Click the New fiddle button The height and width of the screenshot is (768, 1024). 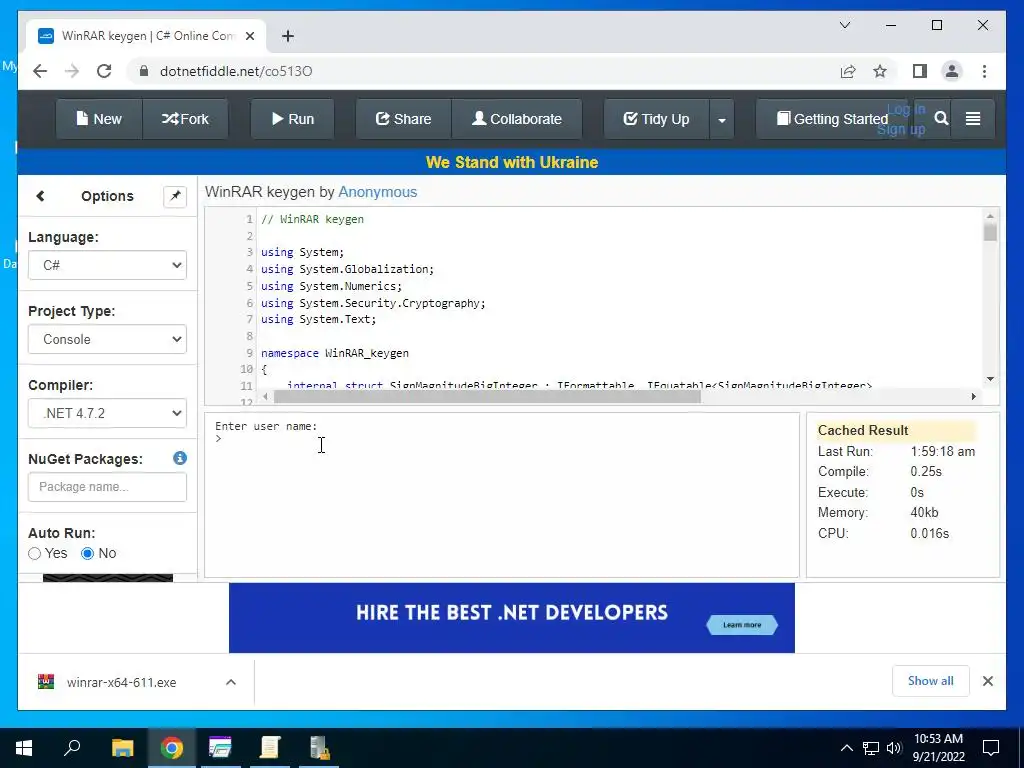coord(99,119)
